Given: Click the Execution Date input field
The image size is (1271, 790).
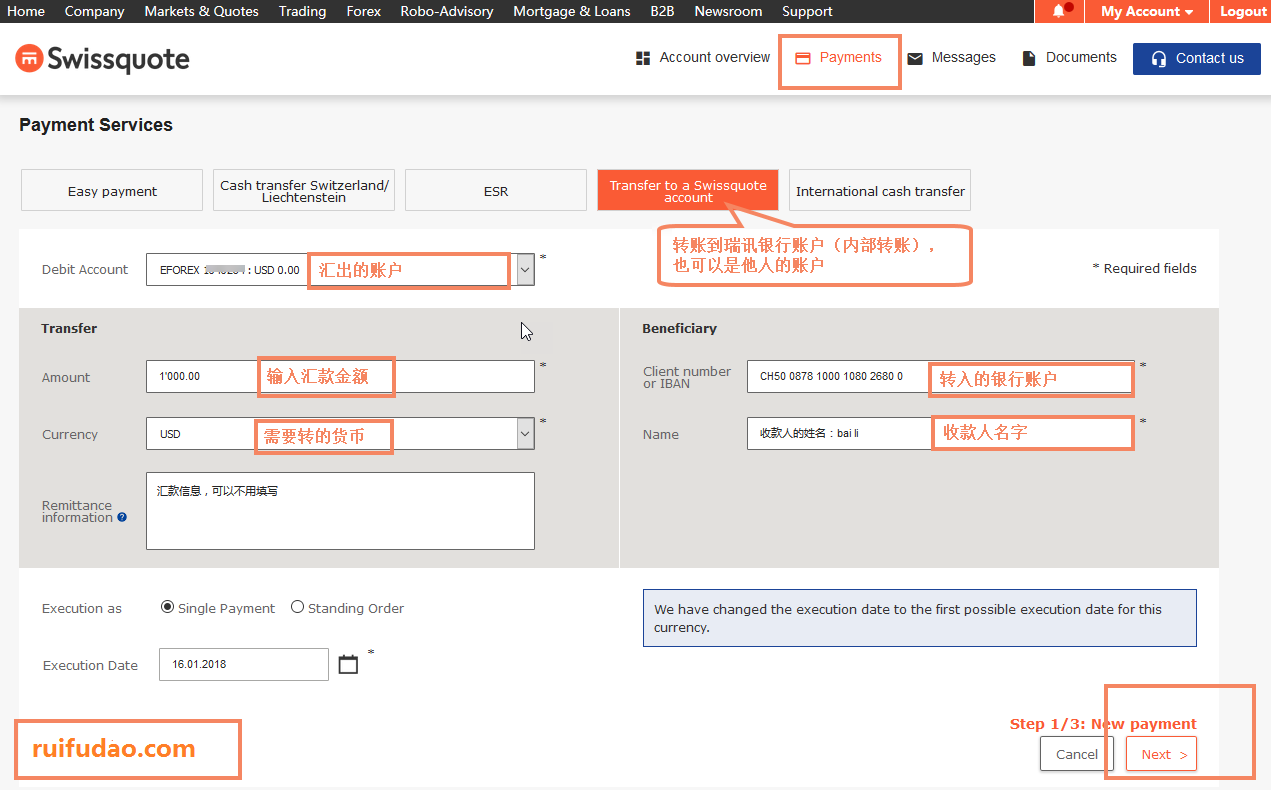Looking at the screenshot, I should pos(244,664).
